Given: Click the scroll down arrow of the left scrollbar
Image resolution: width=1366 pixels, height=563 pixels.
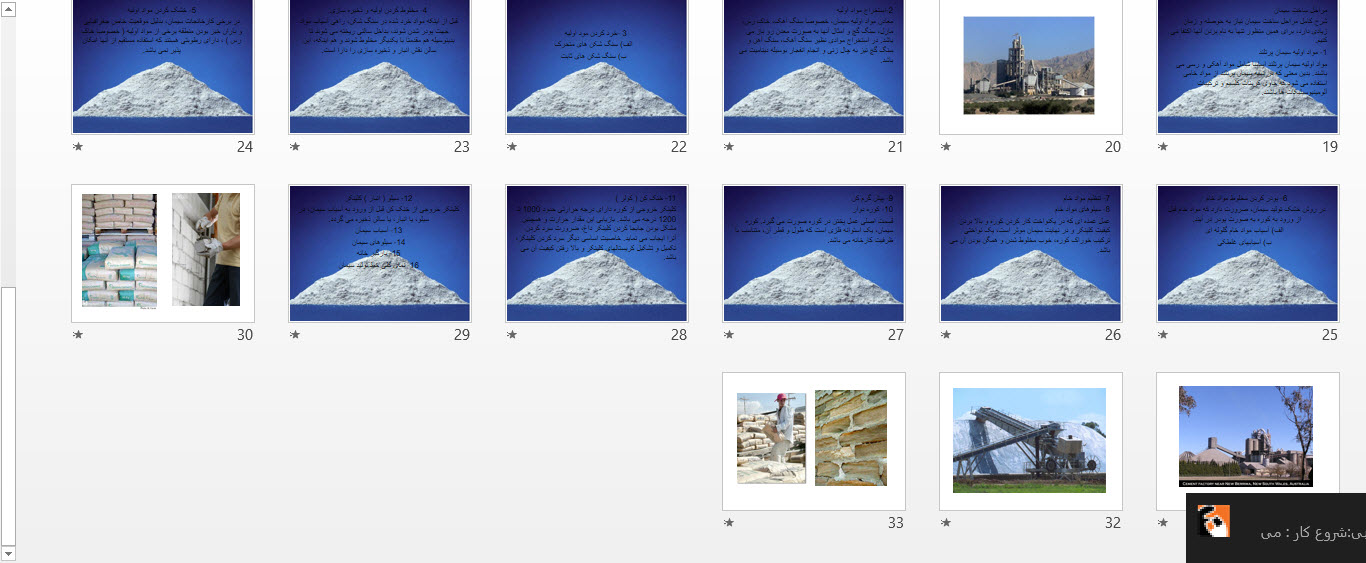Looking at the screenshot, I should (9, 553).
